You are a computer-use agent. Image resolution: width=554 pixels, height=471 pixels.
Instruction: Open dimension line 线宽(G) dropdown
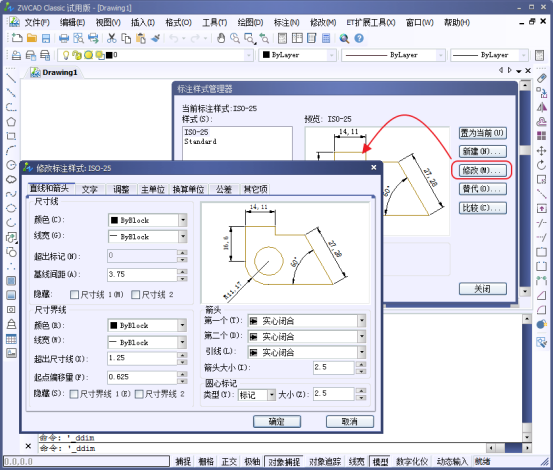tap(183, 236)
